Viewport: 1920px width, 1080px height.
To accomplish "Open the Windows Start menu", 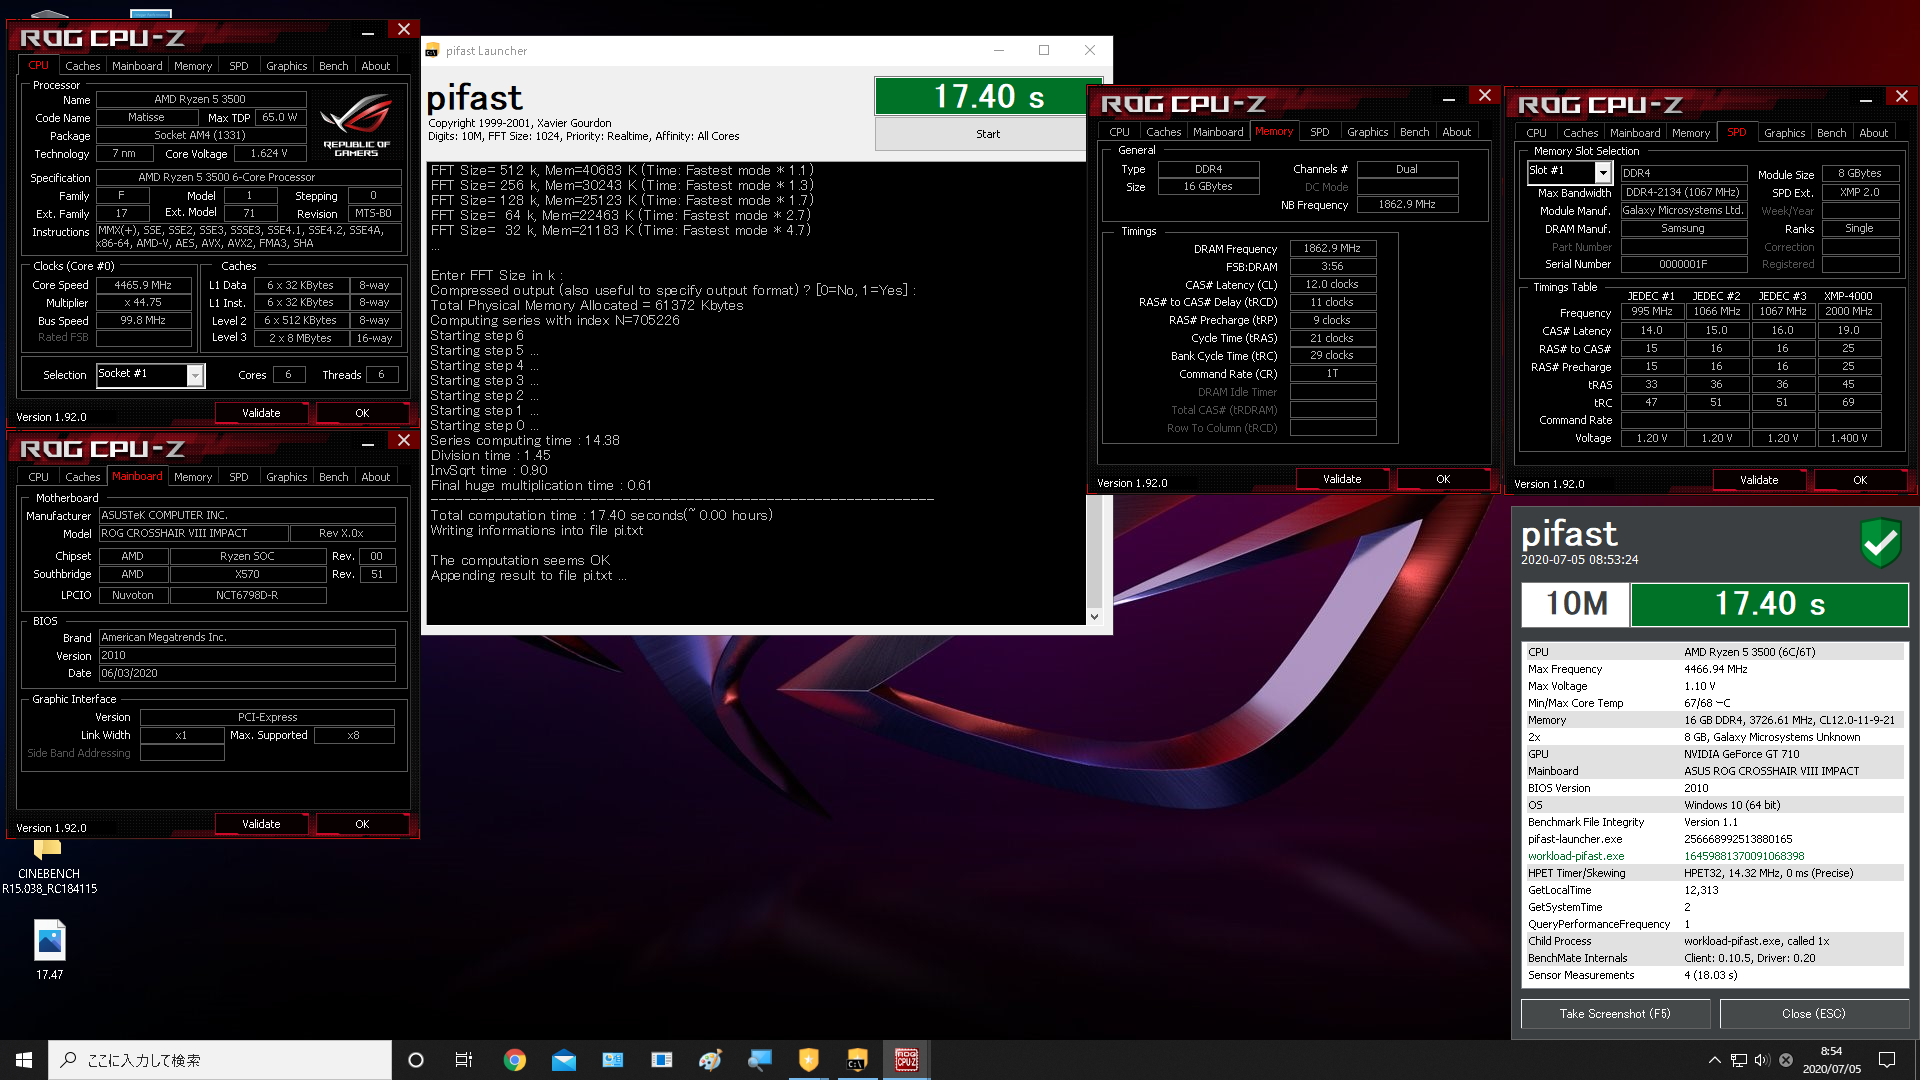I will [24, 1060].
